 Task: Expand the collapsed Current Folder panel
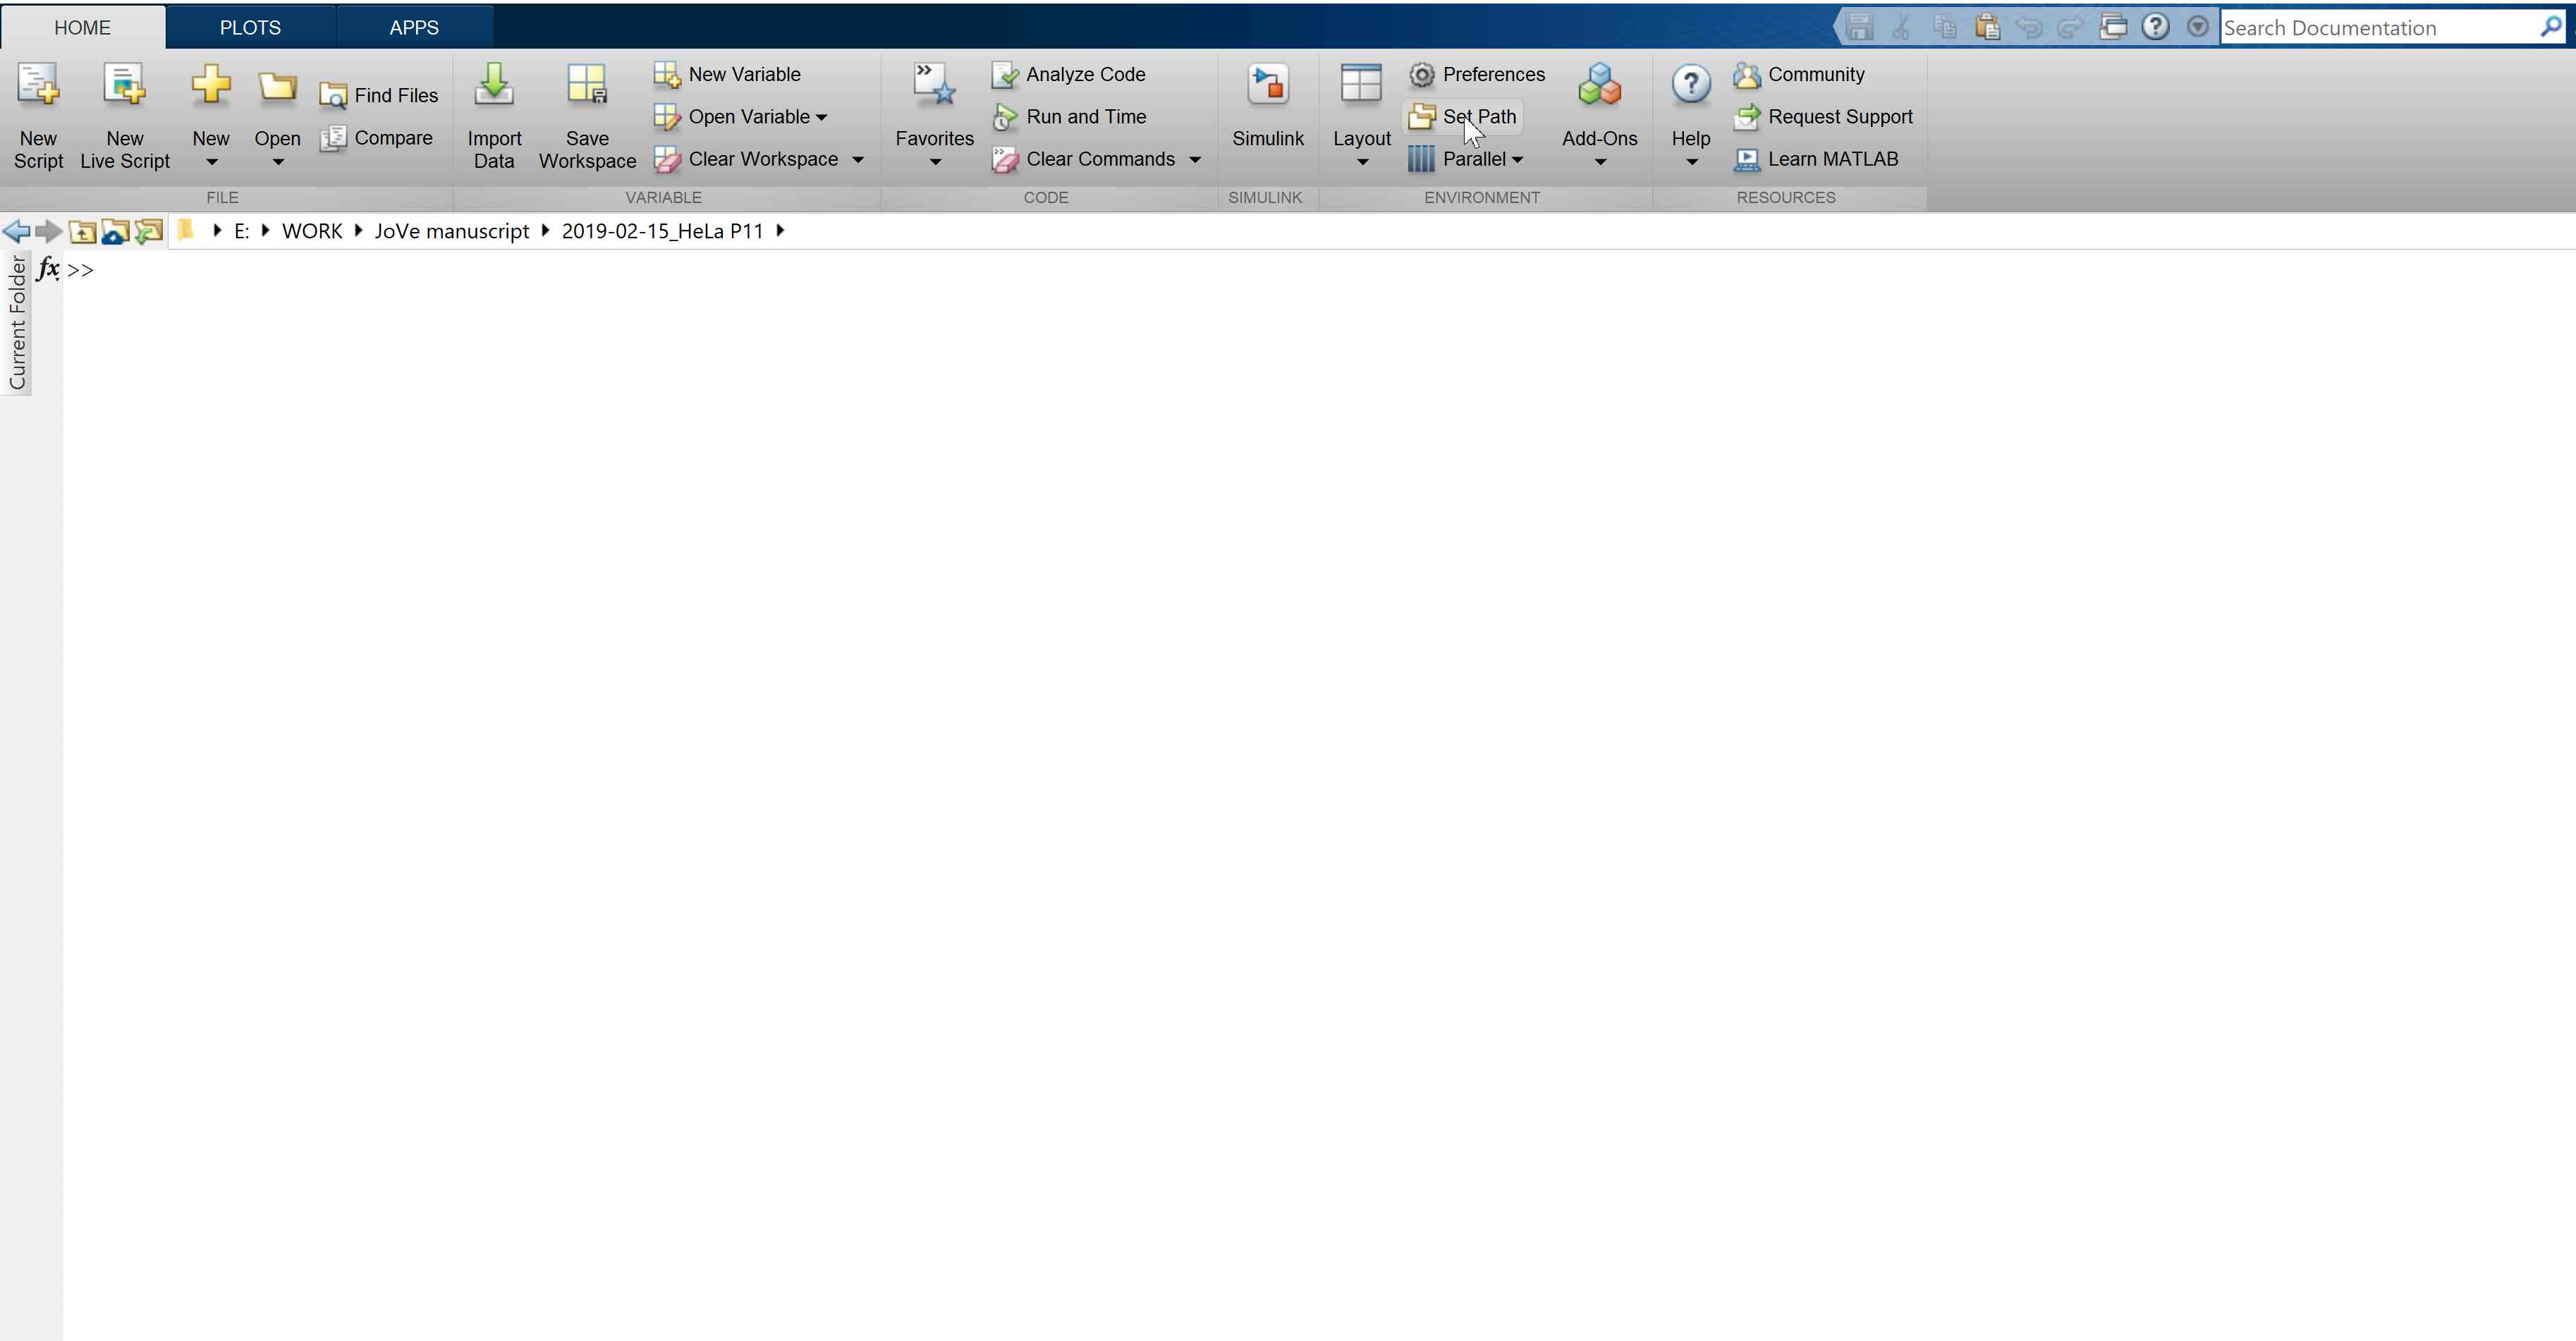pos(17,322)
